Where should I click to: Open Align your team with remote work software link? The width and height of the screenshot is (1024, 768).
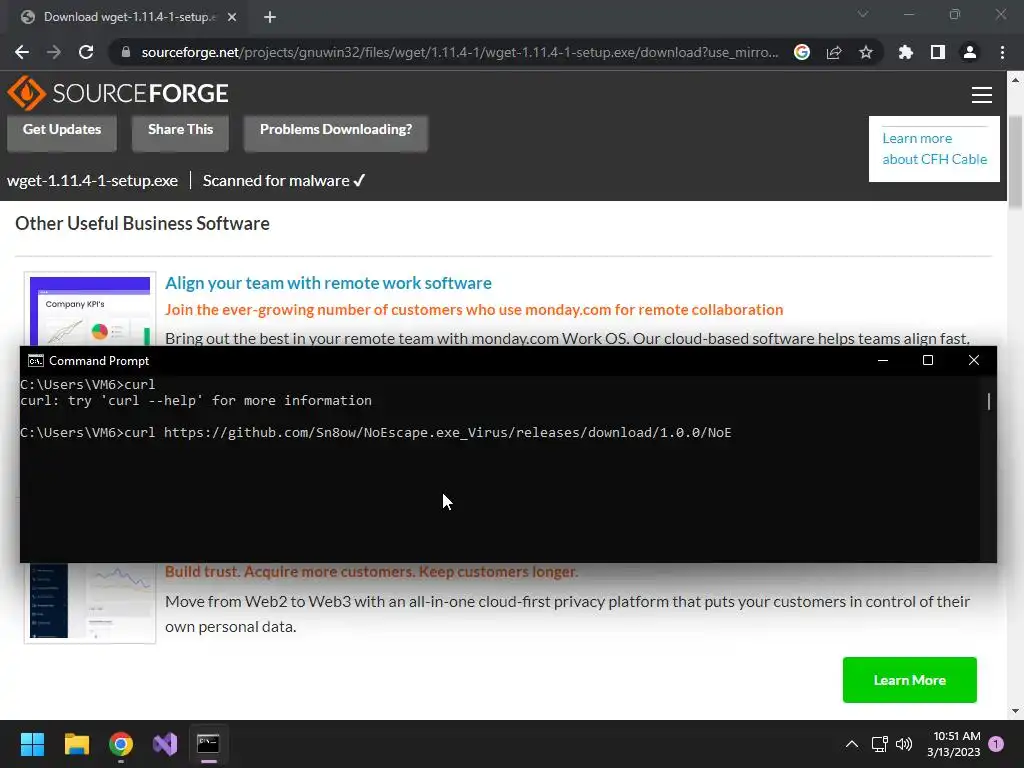[x=328, y=283]
